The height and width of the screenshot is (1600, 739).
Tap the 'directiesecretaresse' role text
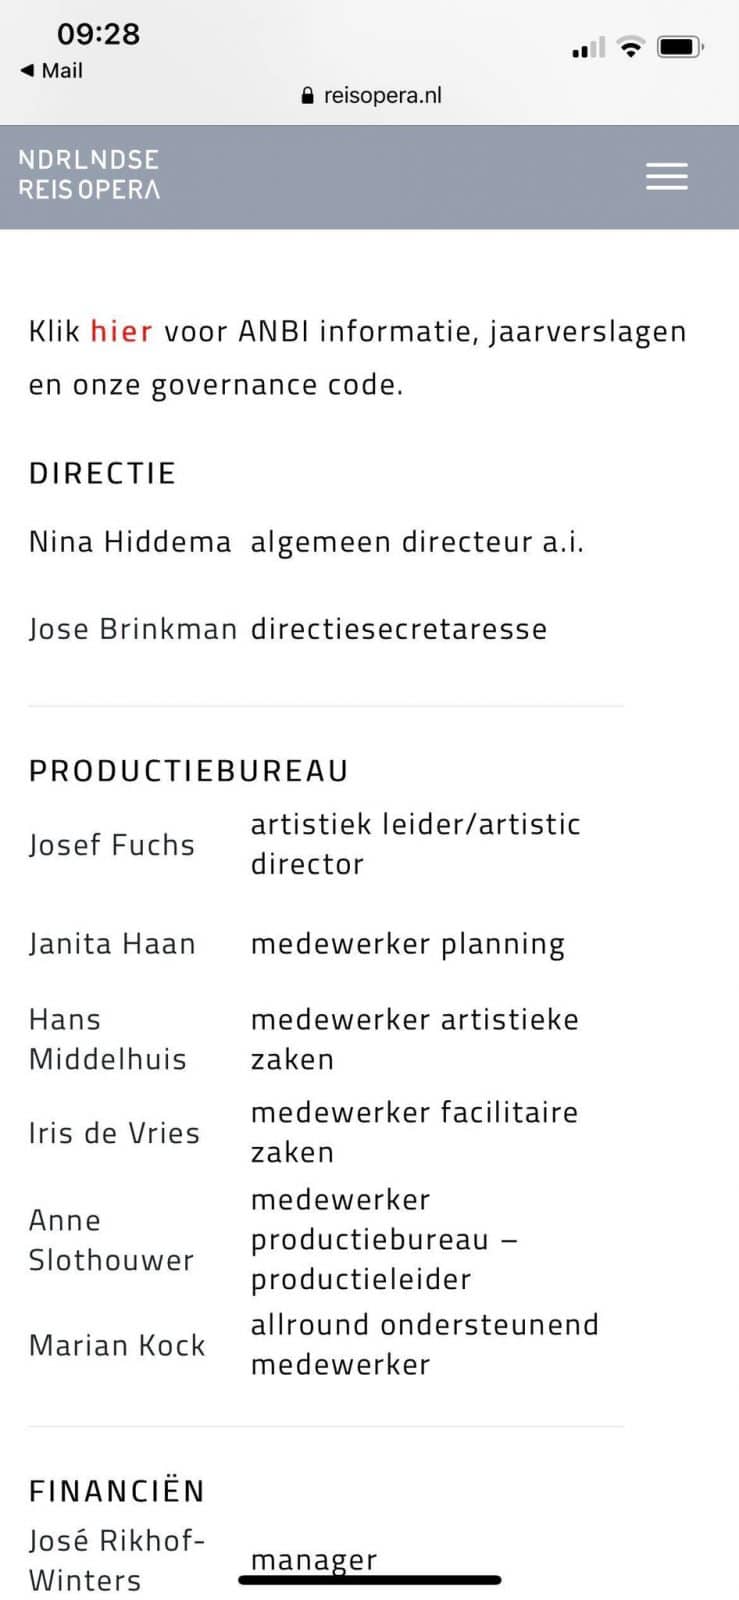point(398,629)
